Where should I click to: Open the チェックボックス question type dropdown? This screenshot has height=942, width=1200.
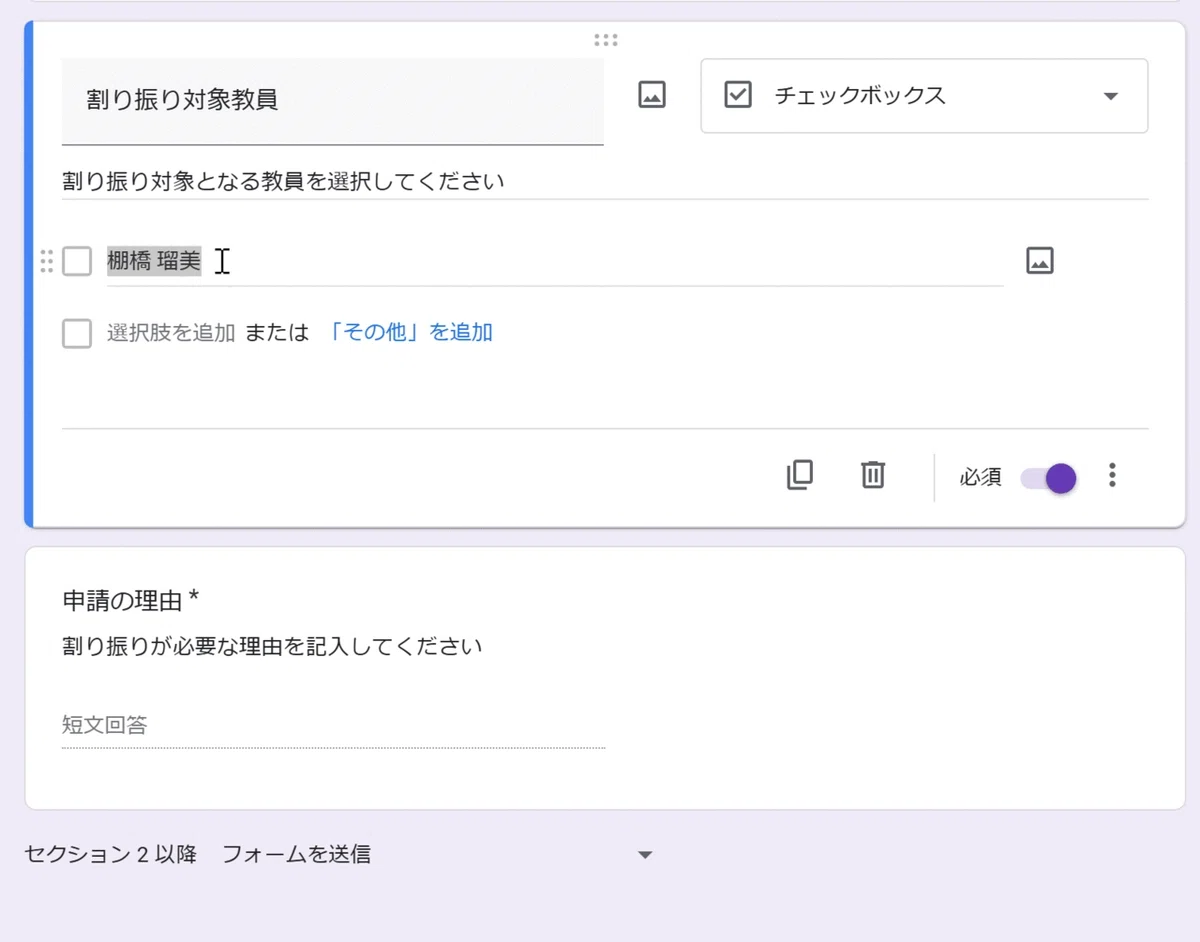tap(924, 96)
